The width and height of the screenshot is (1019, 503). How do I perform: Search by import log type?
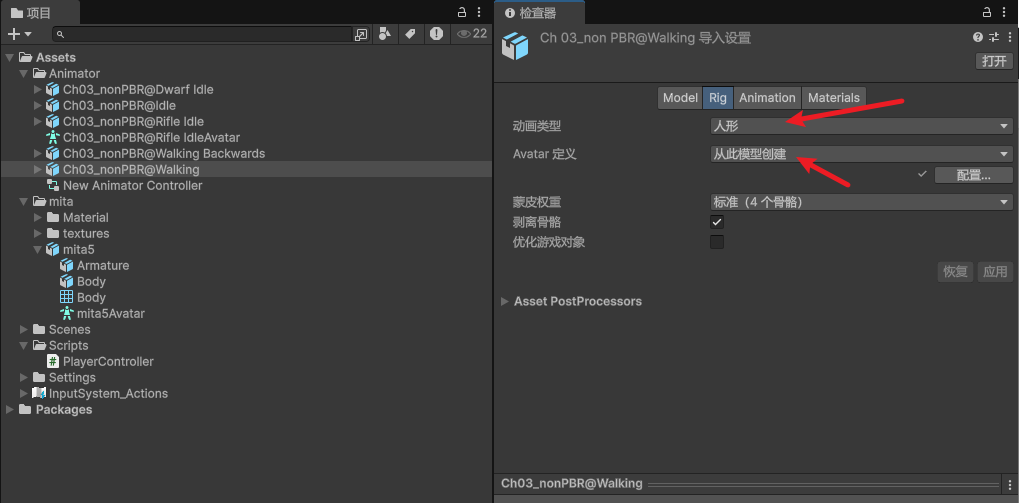[x=436, y=34]
